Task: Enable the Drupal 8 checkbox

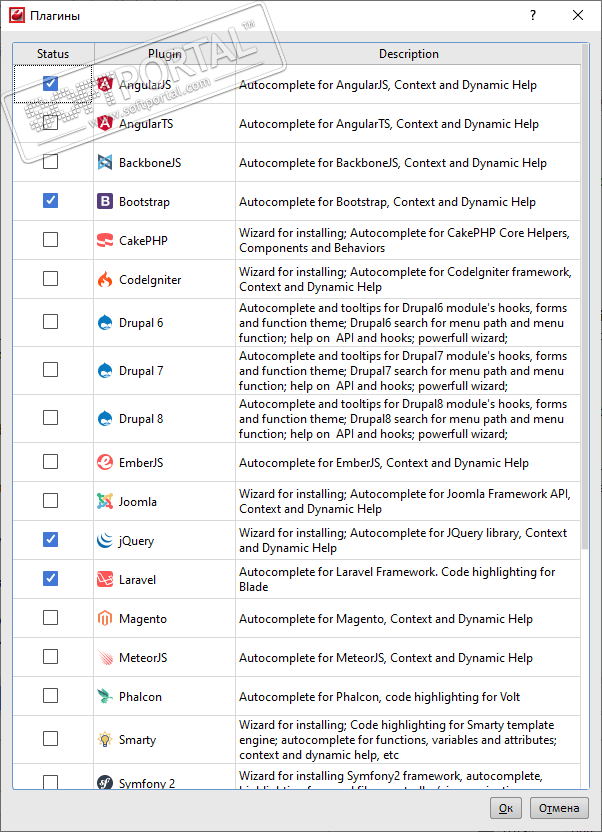Action: click(50, 418)
